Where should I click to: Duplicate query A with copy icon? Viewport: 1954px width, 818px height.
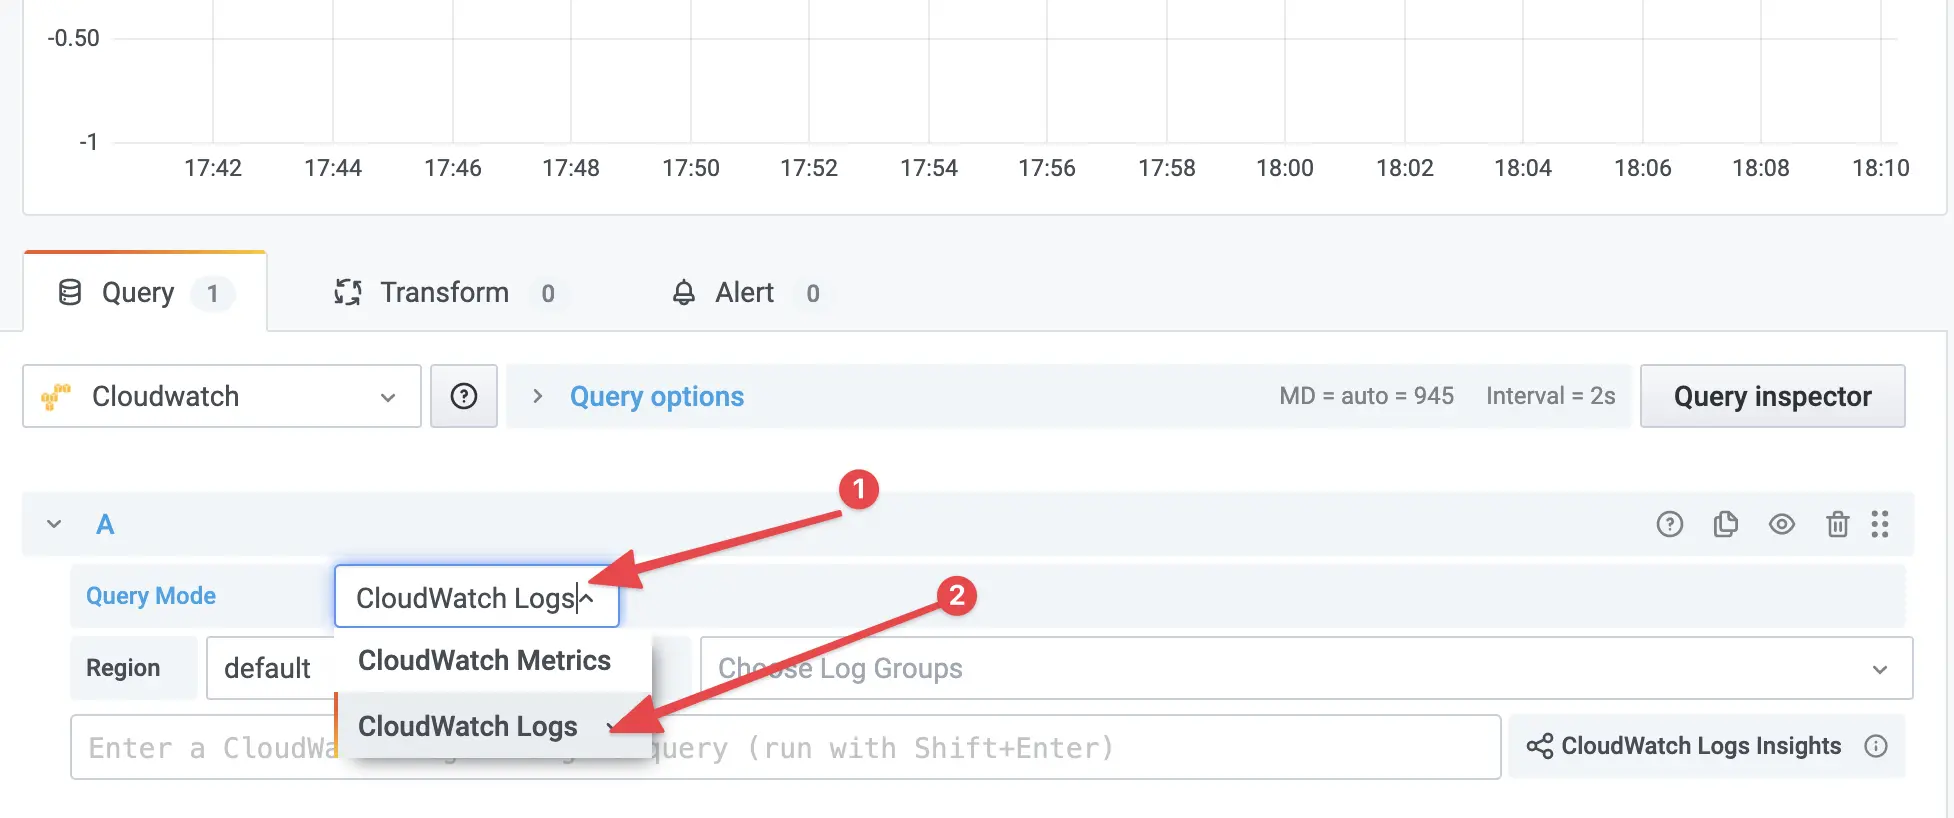pyautogui.click(x=1726, y=524)
